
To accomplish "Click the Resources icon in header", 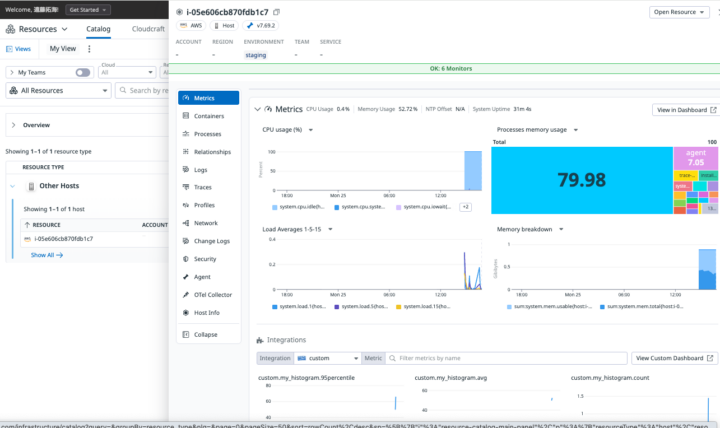I will point(10,29).
